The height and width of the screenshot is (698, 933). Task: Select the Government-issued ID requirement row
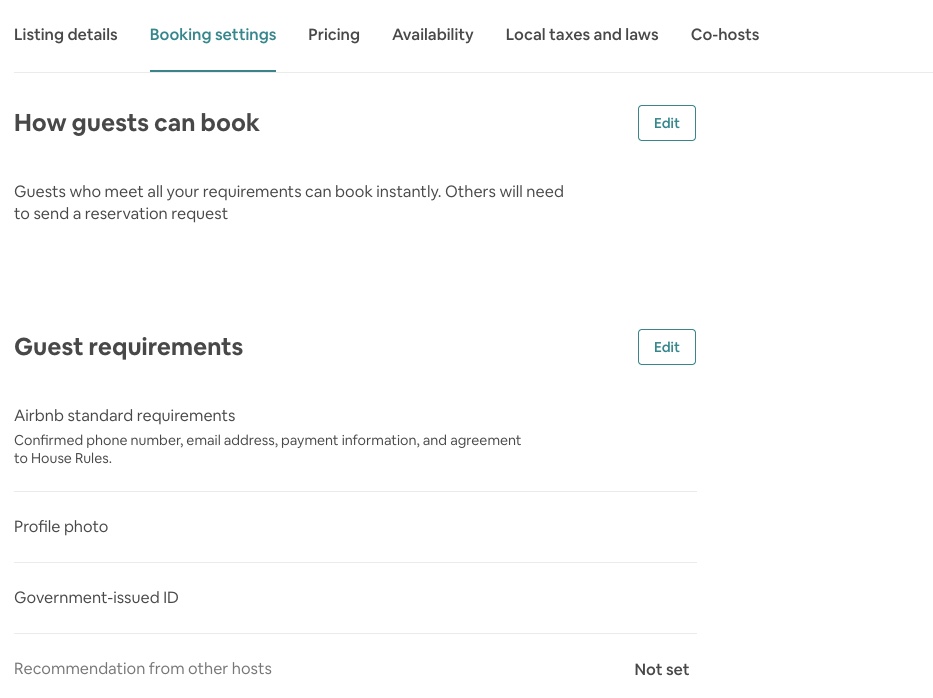point(96,598)
